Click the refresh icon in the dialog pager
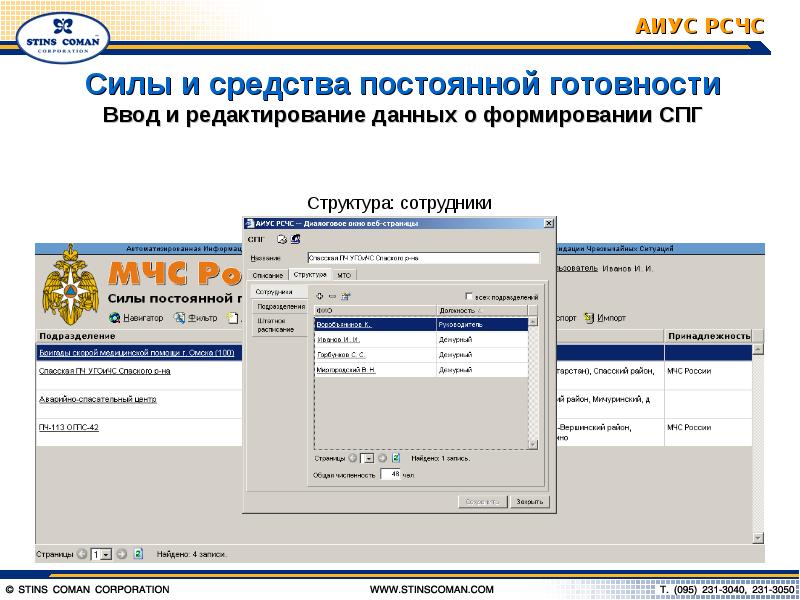 pos(396,458)
